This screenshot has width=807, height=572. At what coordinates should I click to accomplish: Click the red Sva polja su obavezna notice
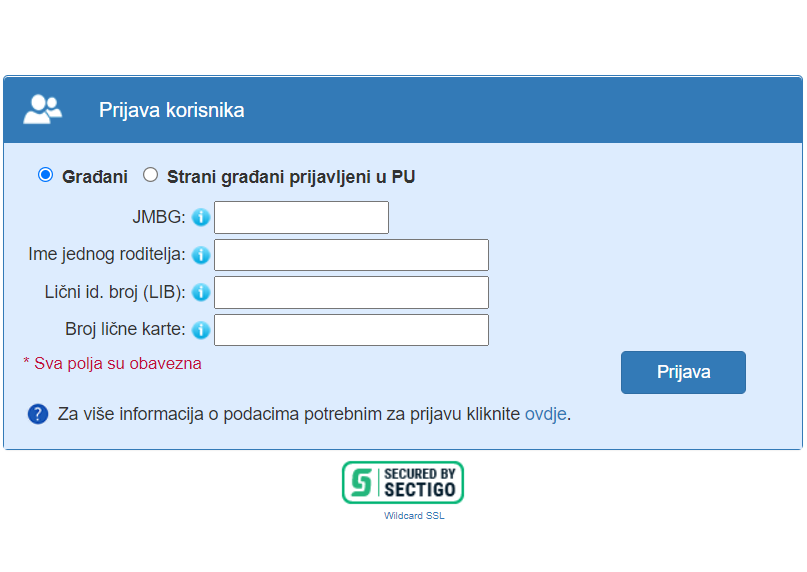click(x=112, y=363)
